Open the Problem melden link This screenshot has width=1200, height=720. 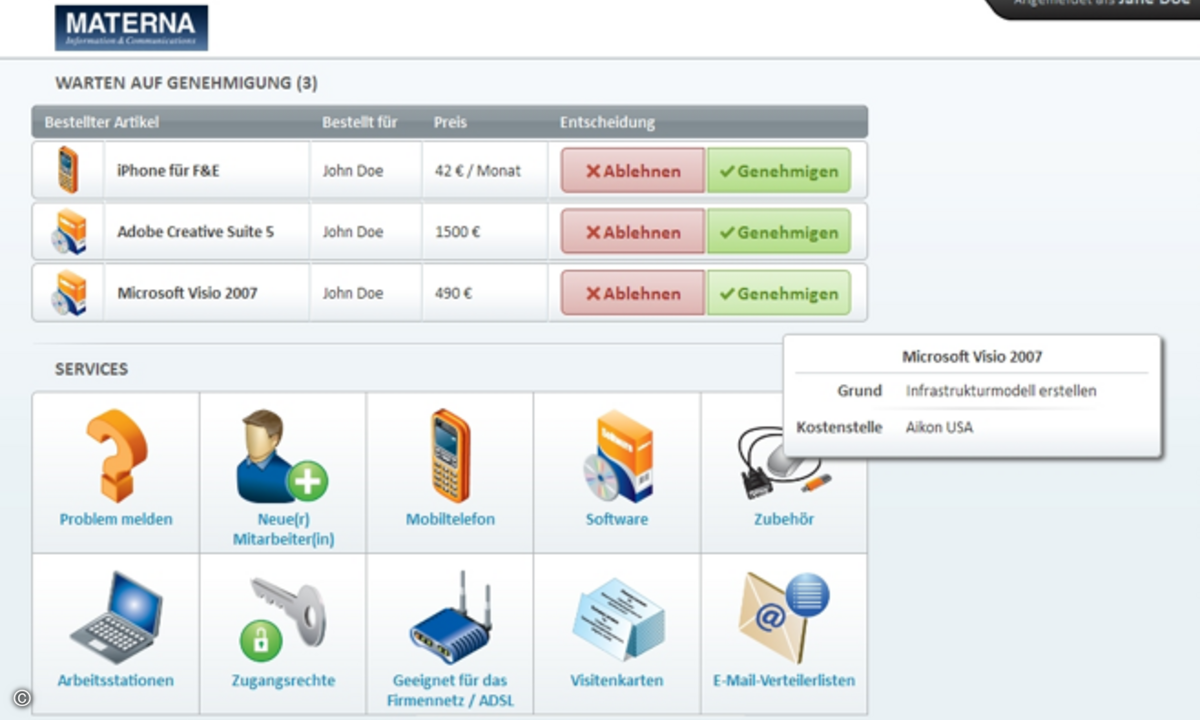pyautogui.click(x=116, y=519)
